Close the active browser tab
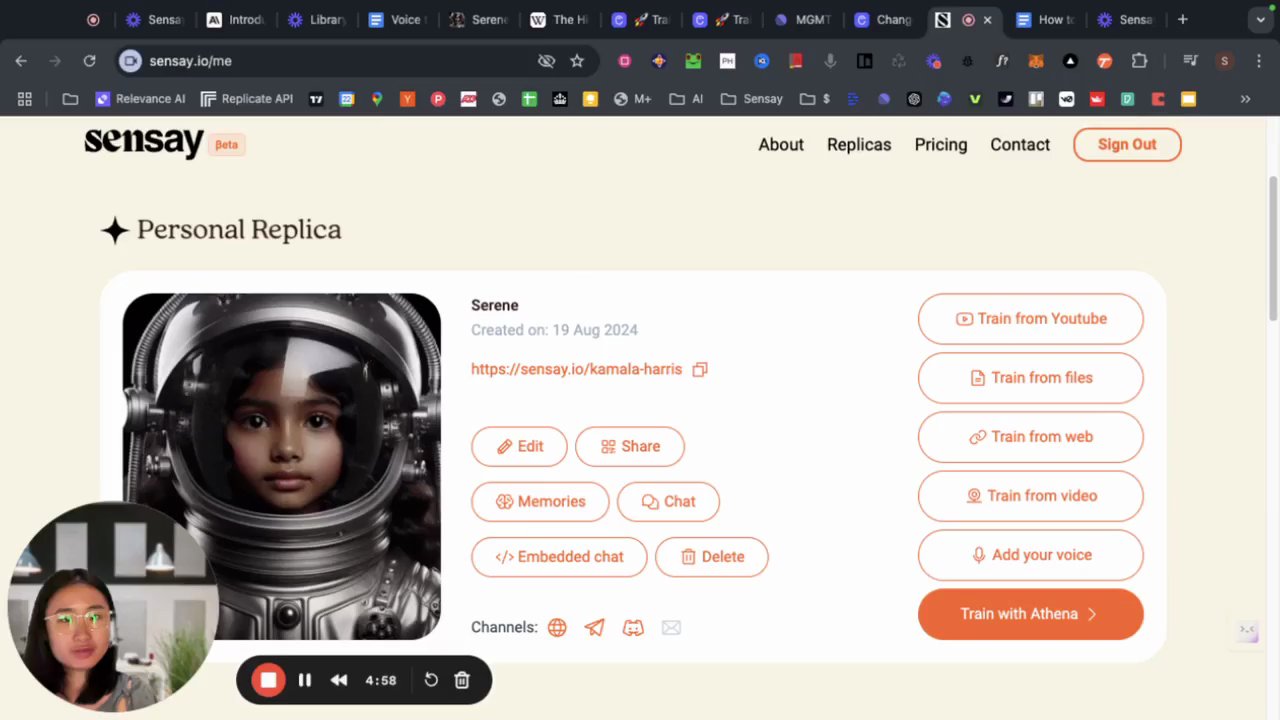The height and width of the screenshot is (720, 1280). tap(988, 19)
